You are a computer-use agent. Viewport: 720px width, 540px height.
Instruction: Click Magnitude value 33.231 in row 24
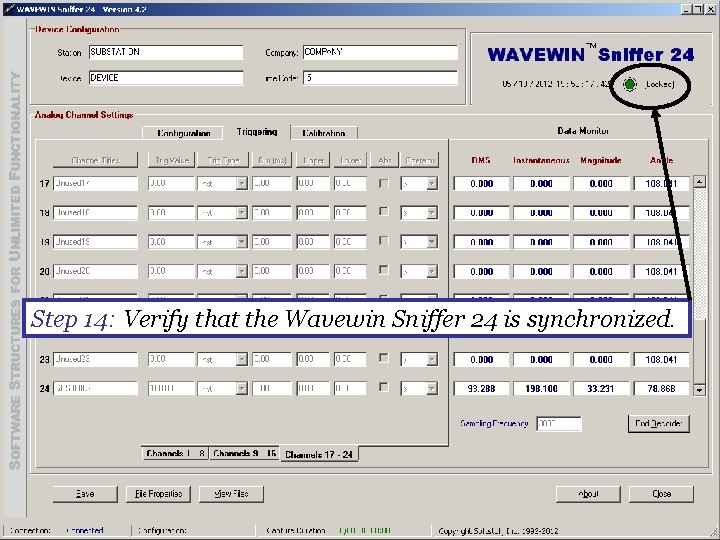601,388
